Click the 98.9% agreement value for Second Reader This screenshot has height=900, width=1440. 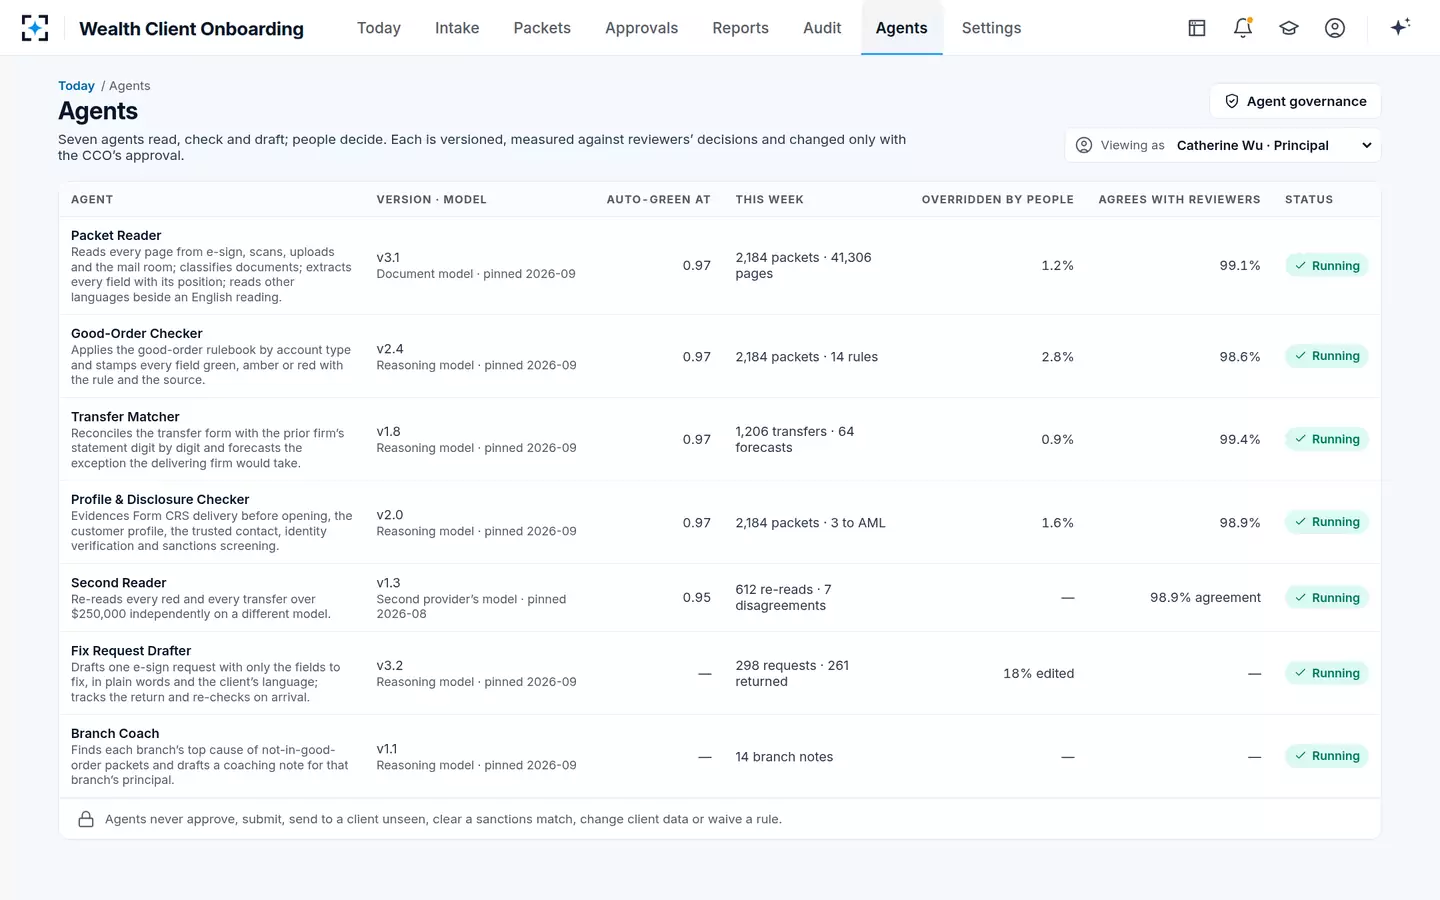pyautogui.click(x=1205, y=598)
